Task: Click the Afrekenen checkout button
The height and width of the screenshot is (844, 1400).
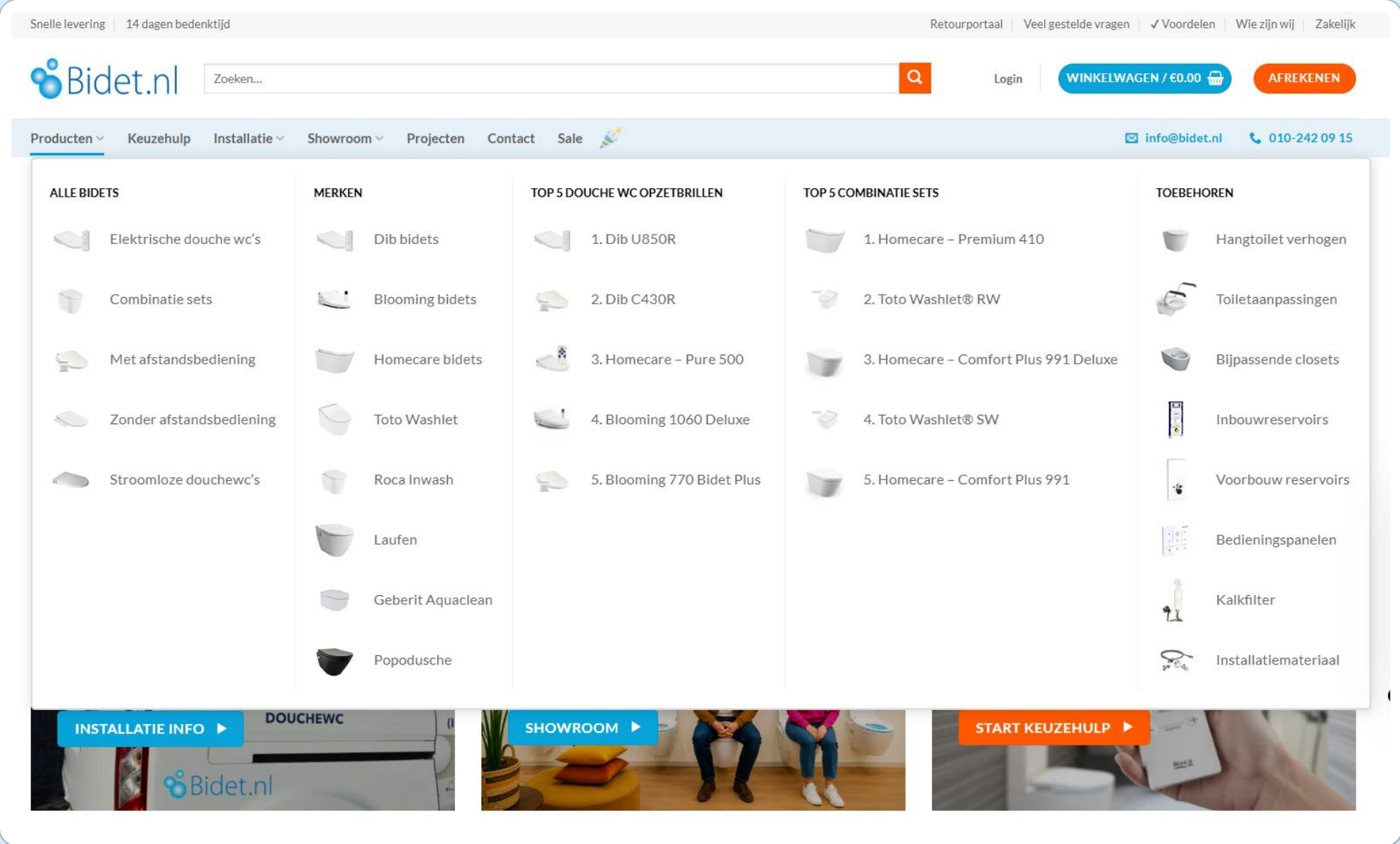Action: coord(1304,78)
